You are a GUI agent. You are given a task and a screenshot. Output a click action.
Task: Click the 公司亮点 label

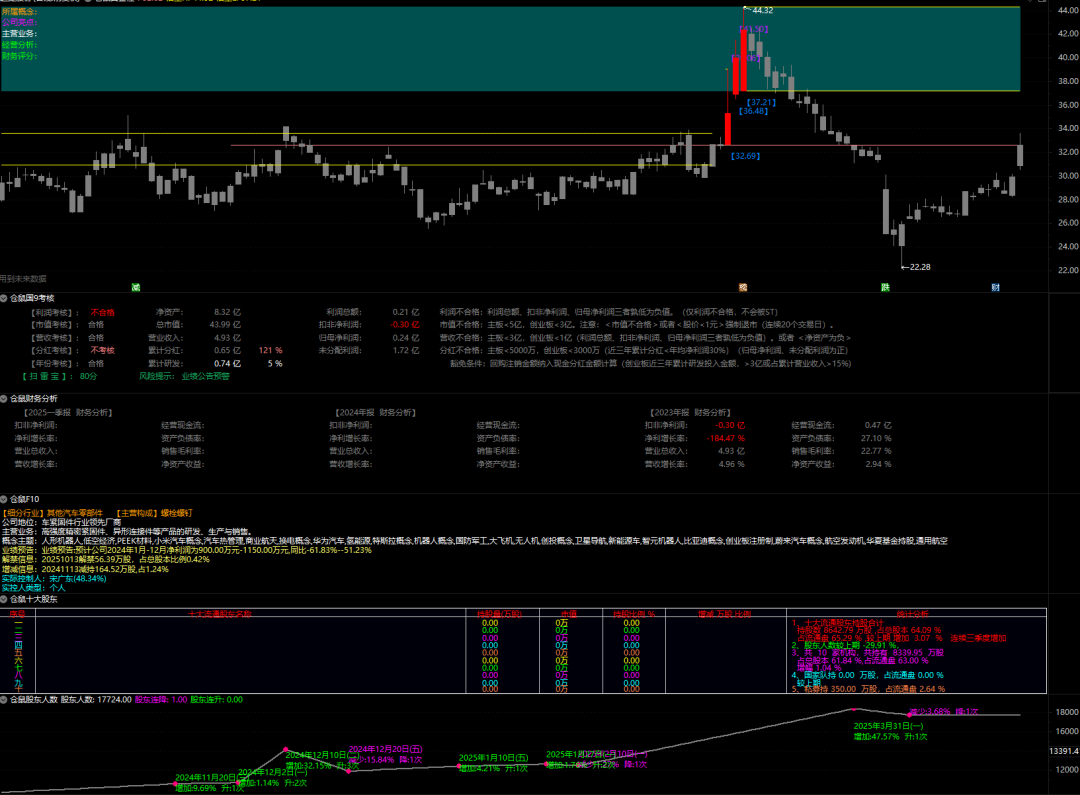coord(19,22)
